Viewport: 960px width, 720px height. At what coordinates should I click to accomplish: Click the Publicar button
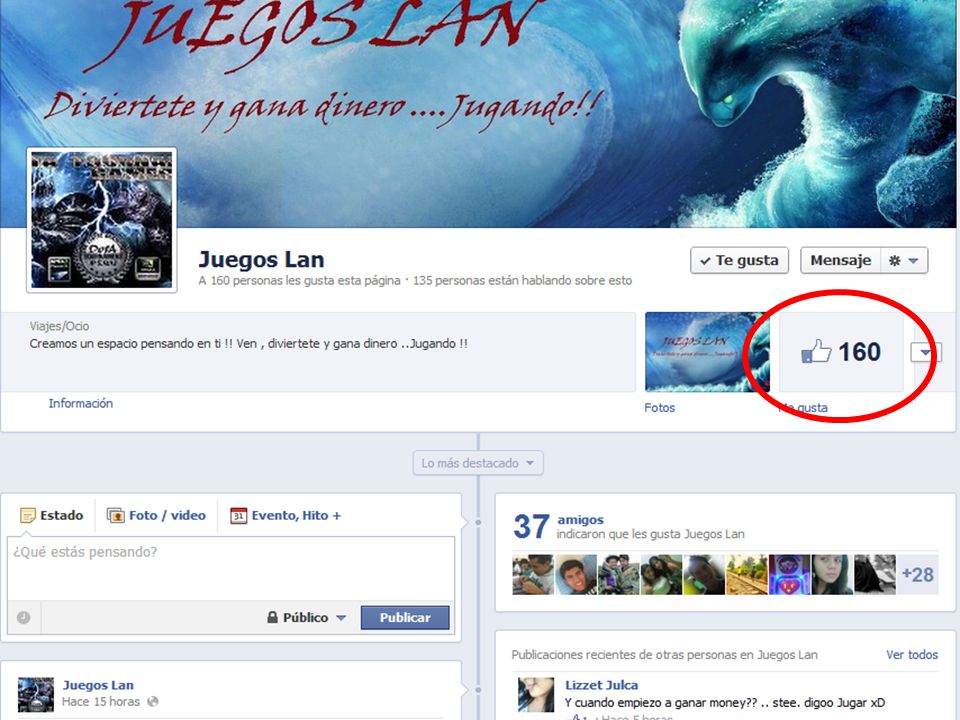405,617
